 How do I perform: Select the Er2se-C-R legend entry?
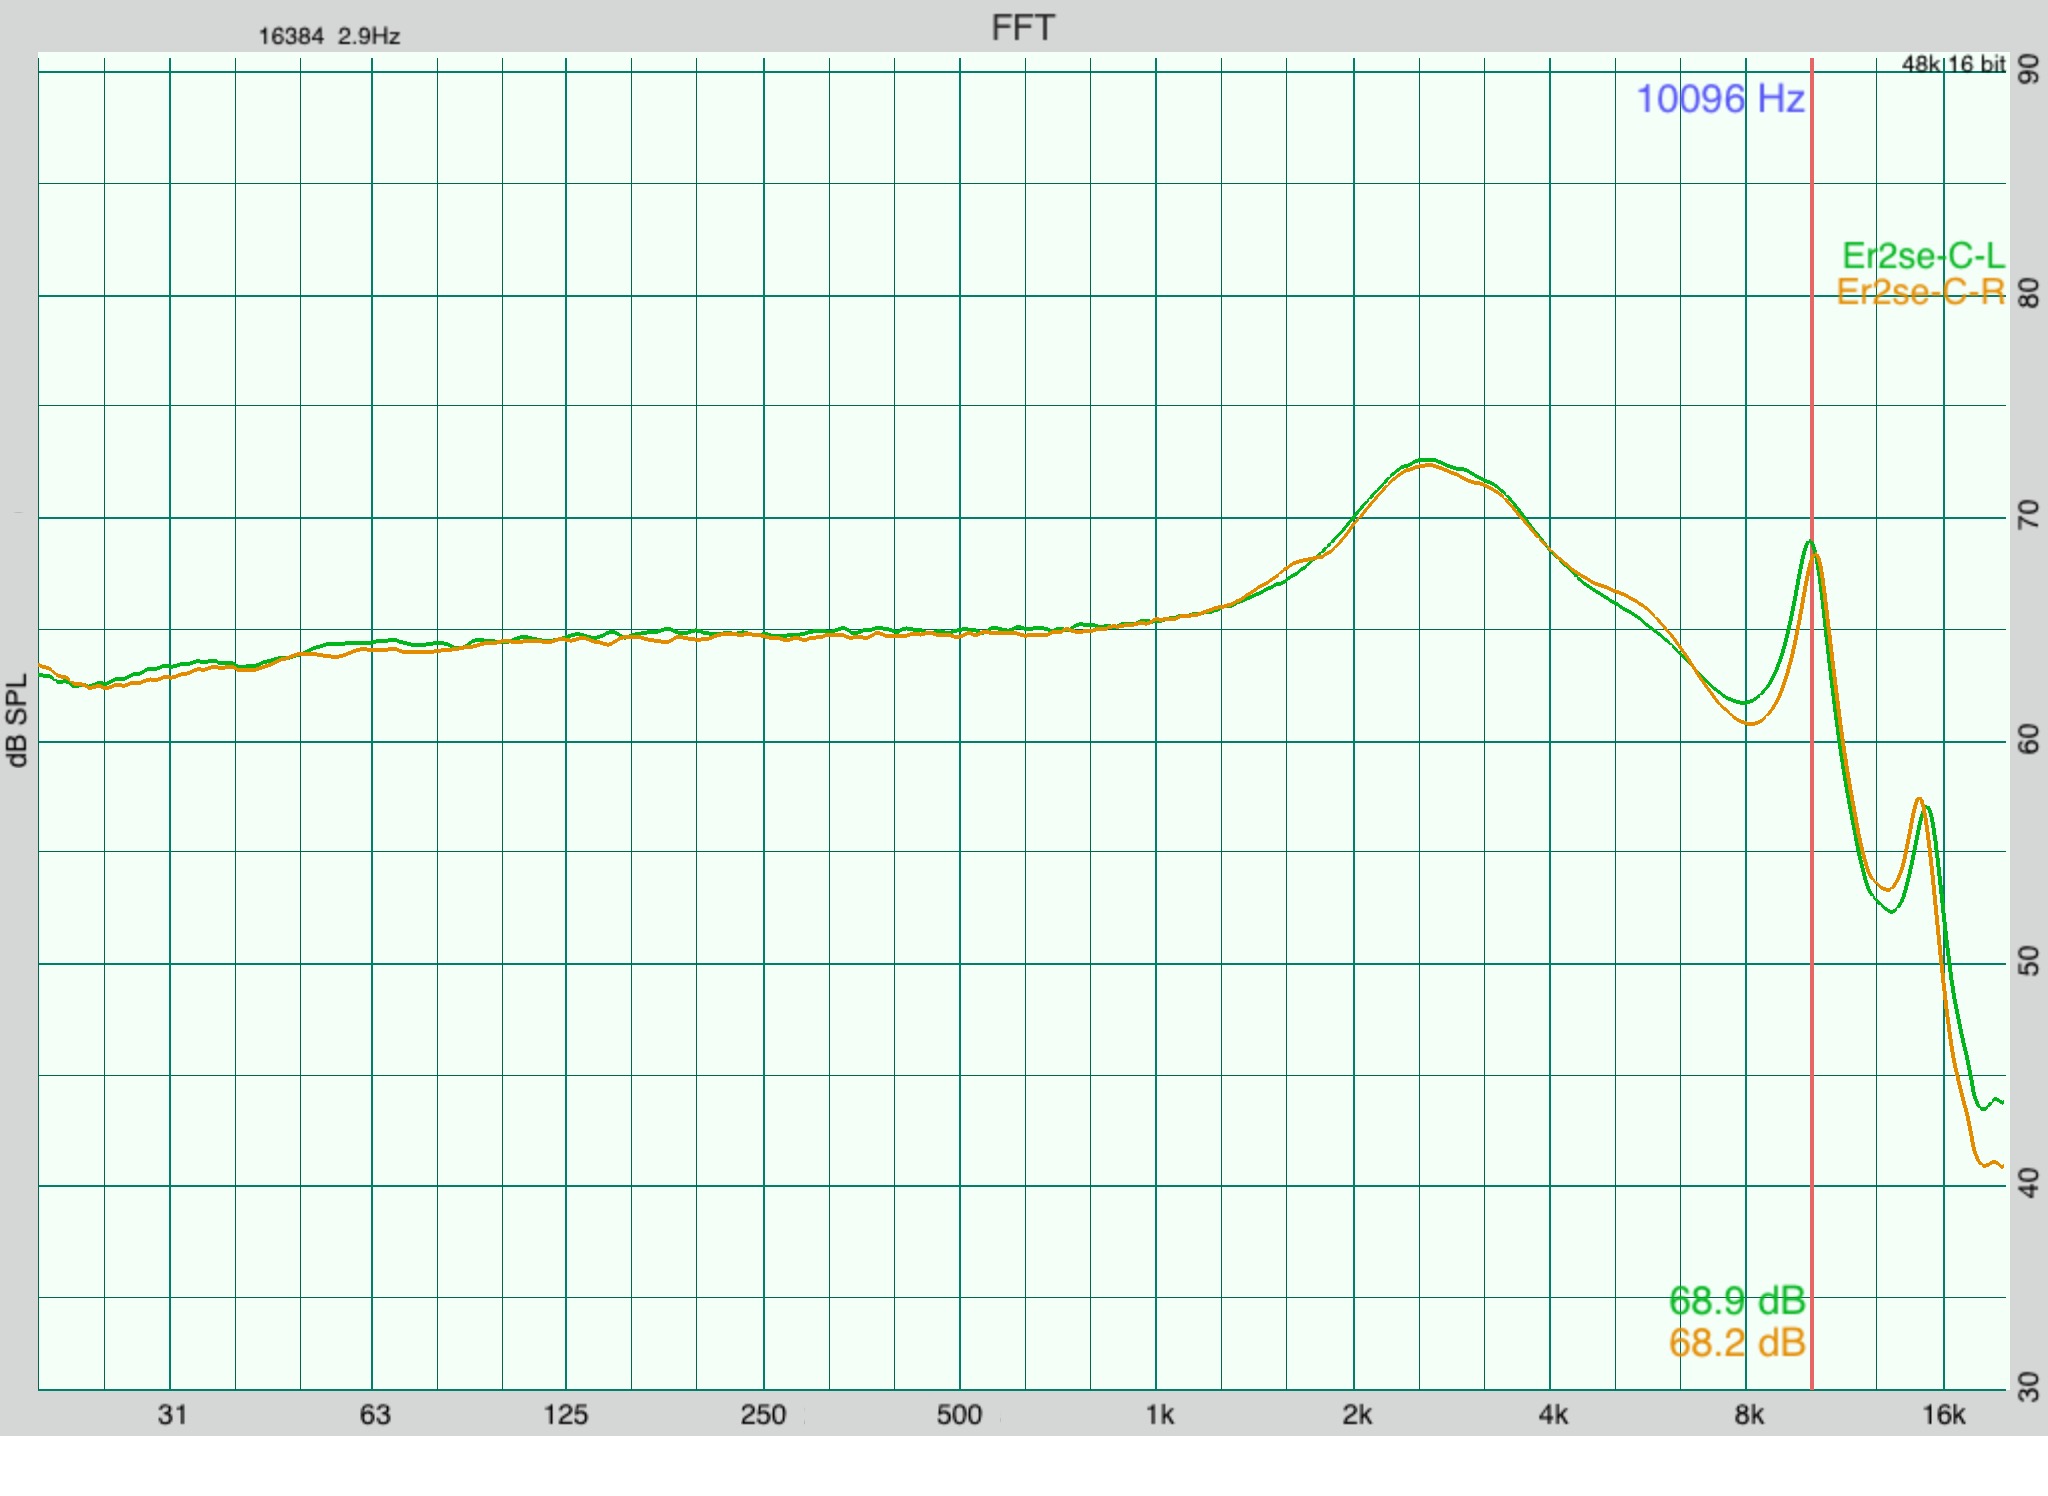click(1921, 292)
